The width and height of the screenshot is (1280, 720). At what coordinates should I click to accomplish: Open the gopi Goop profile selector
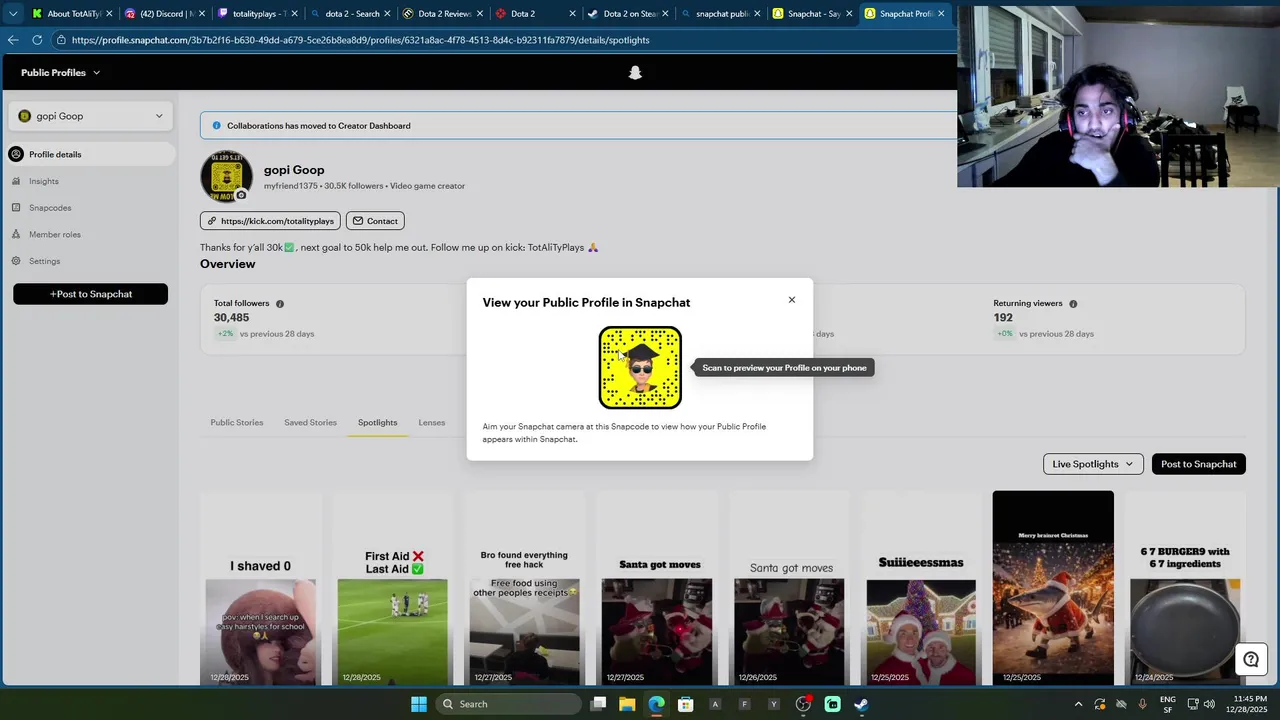[x=91, y=116]
